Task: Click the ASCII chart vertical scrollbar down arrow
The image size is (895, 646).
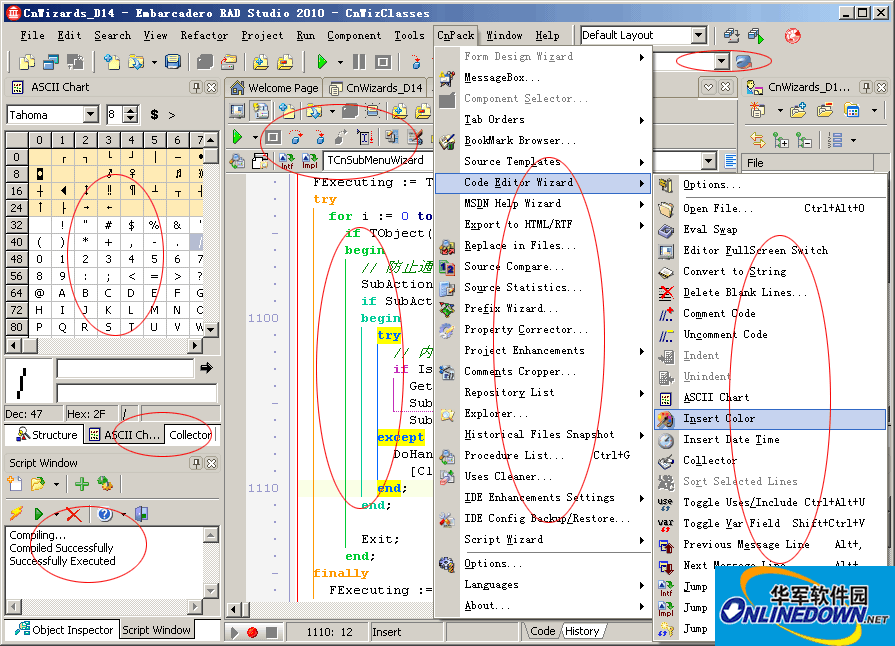Action: 211,329
